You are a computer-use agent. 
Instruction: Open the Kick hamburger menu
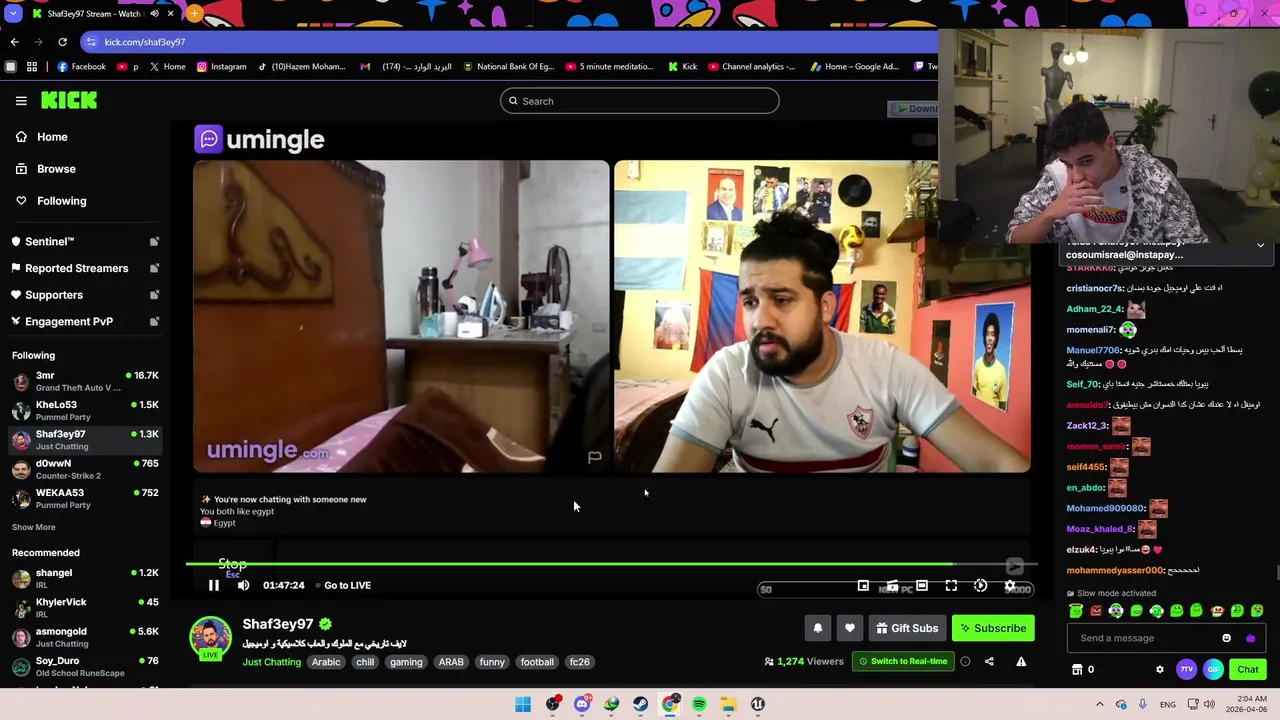(21, 100)
